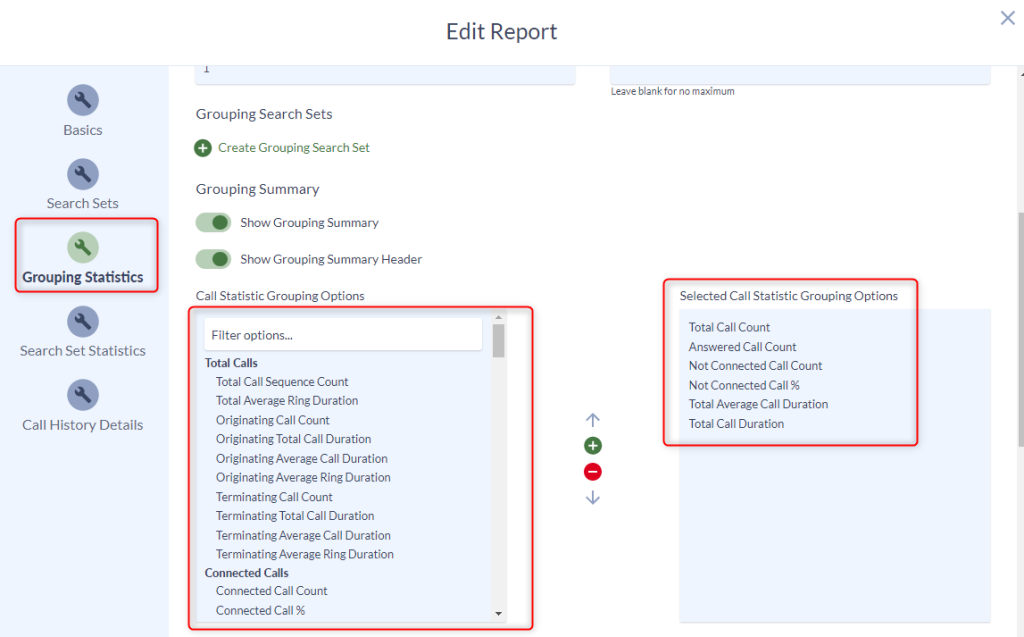Click the options list scroll-up arrow
This screenshot has height=637, width=1024.
(498, 318)
